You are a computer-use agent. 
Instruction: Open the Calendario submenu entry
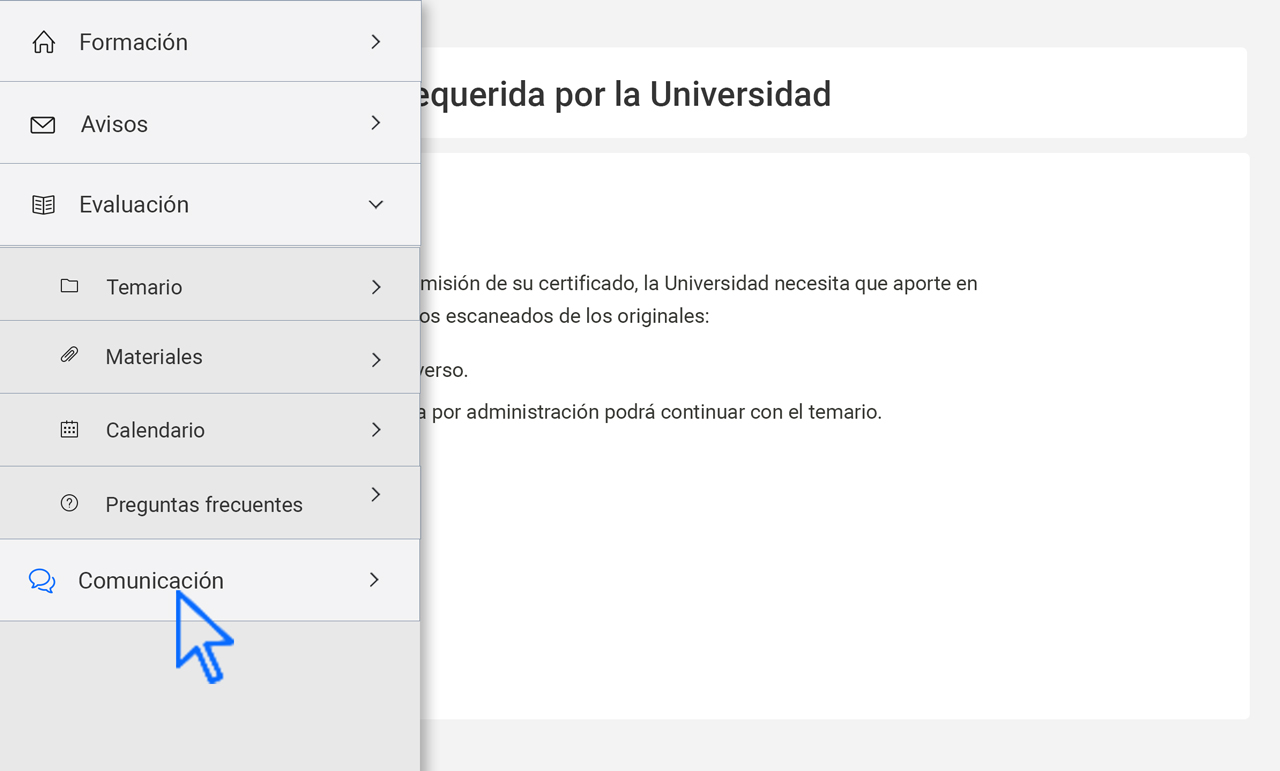[x=210, y=430]
